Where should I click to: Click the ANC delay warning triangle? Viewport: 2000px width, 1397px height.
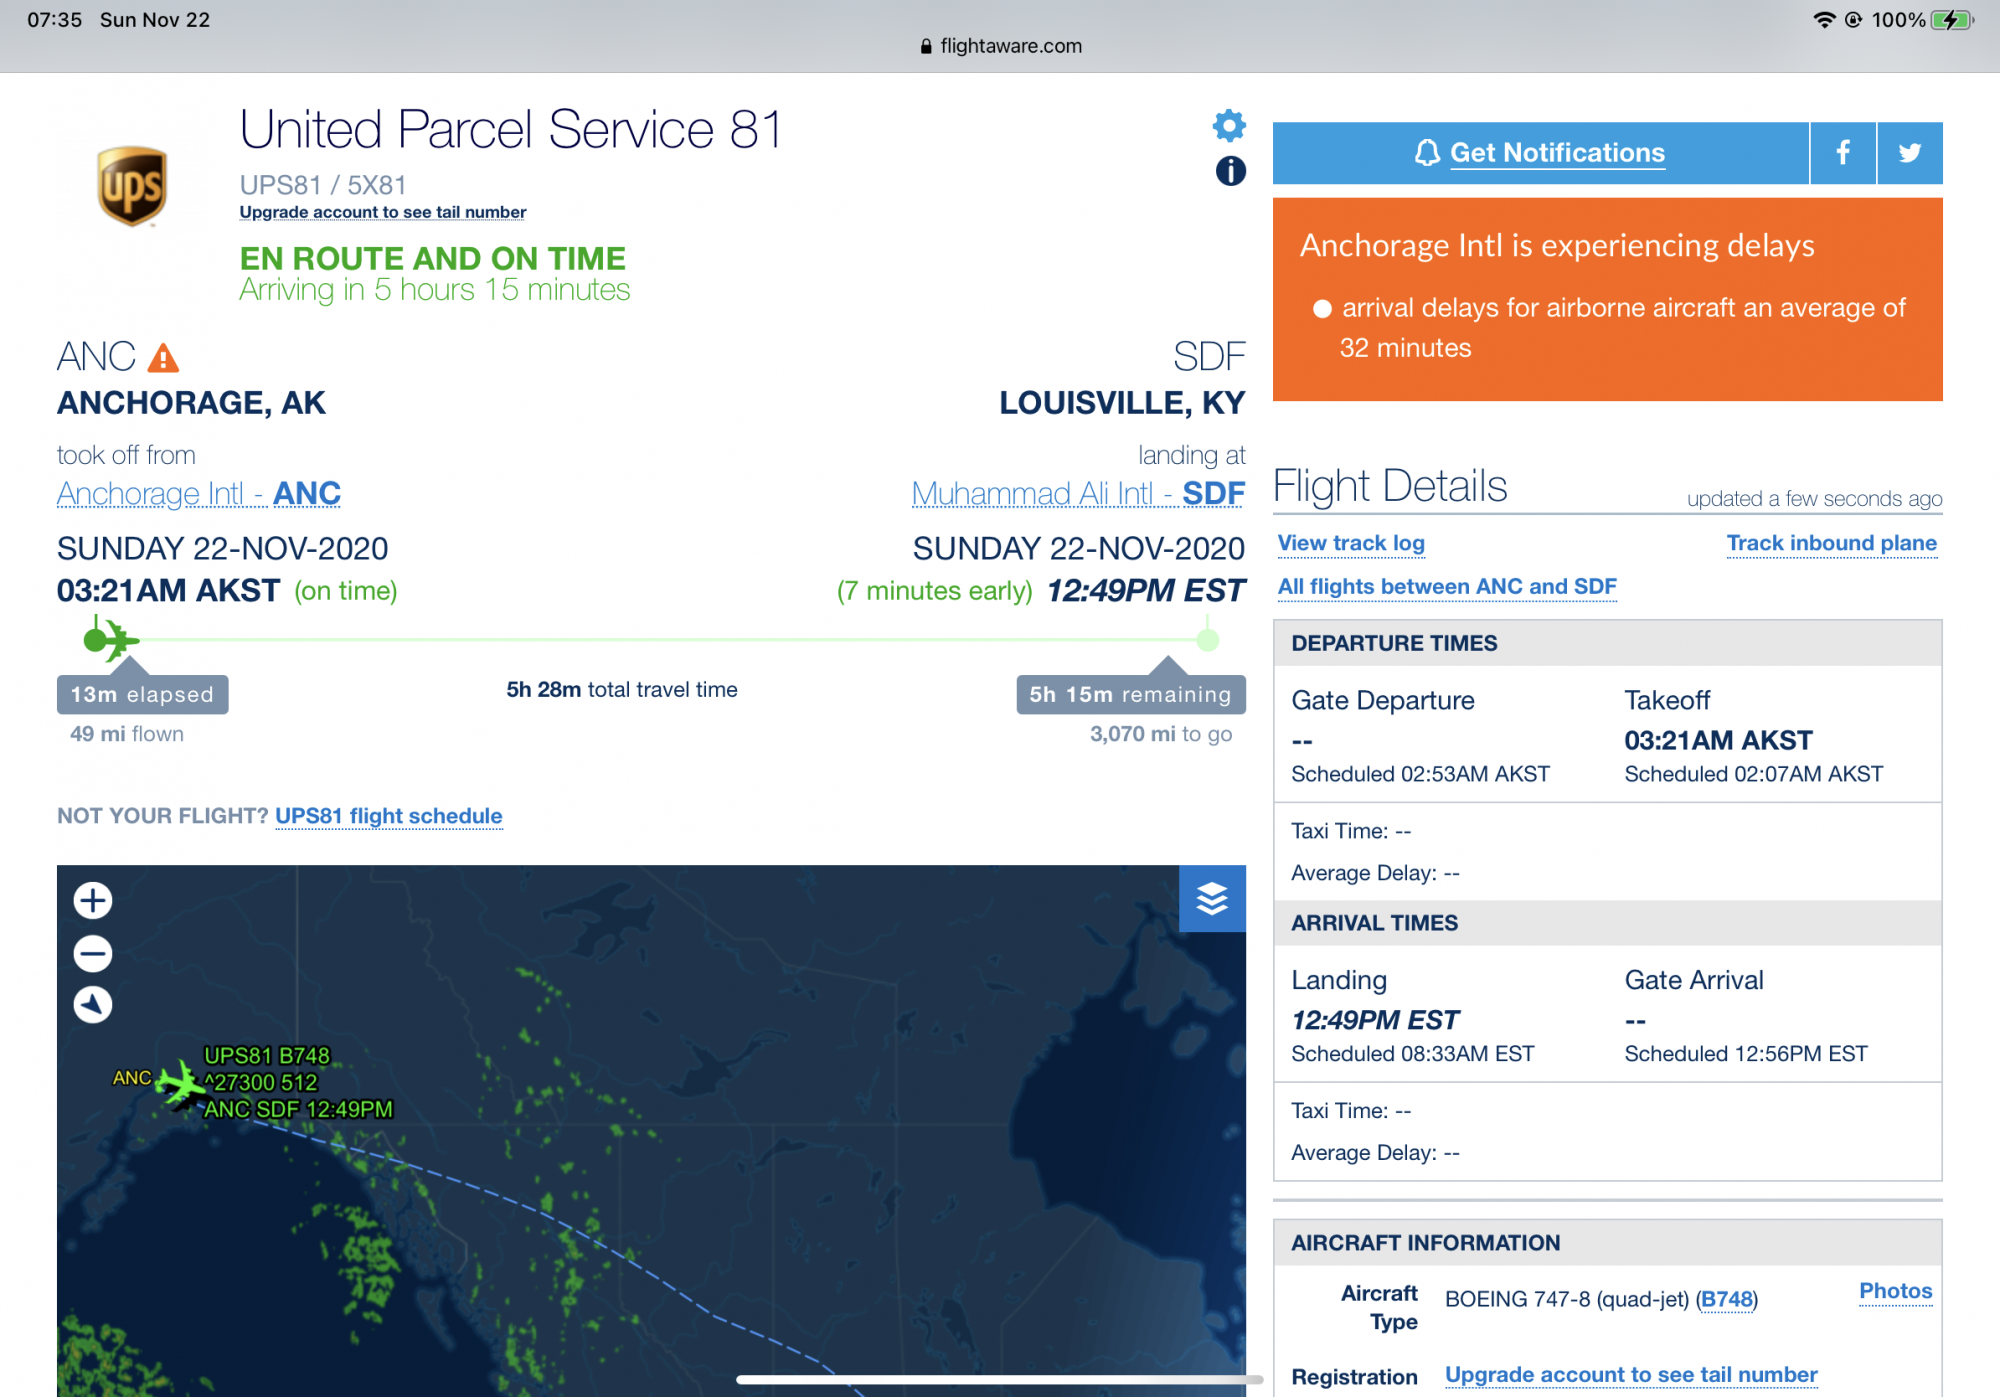tap(163, 358)
